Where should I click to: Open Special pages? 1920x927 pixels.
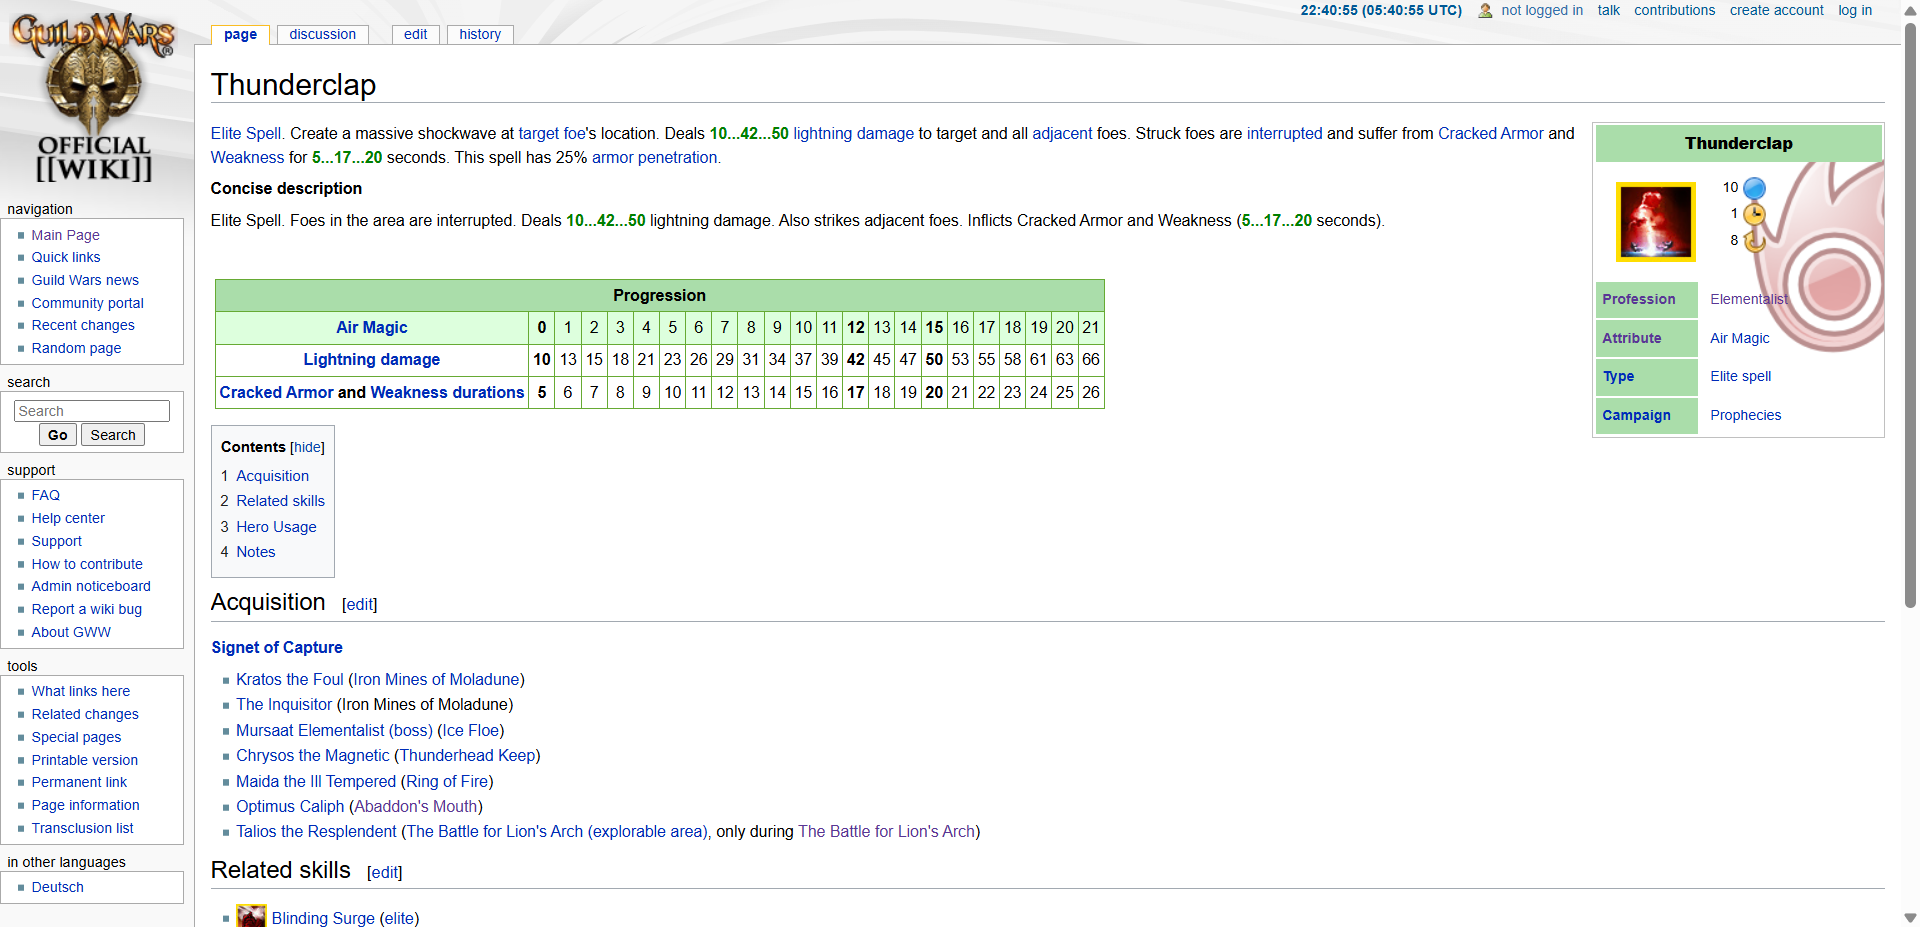pyautogui.click(x=76, y=737)
